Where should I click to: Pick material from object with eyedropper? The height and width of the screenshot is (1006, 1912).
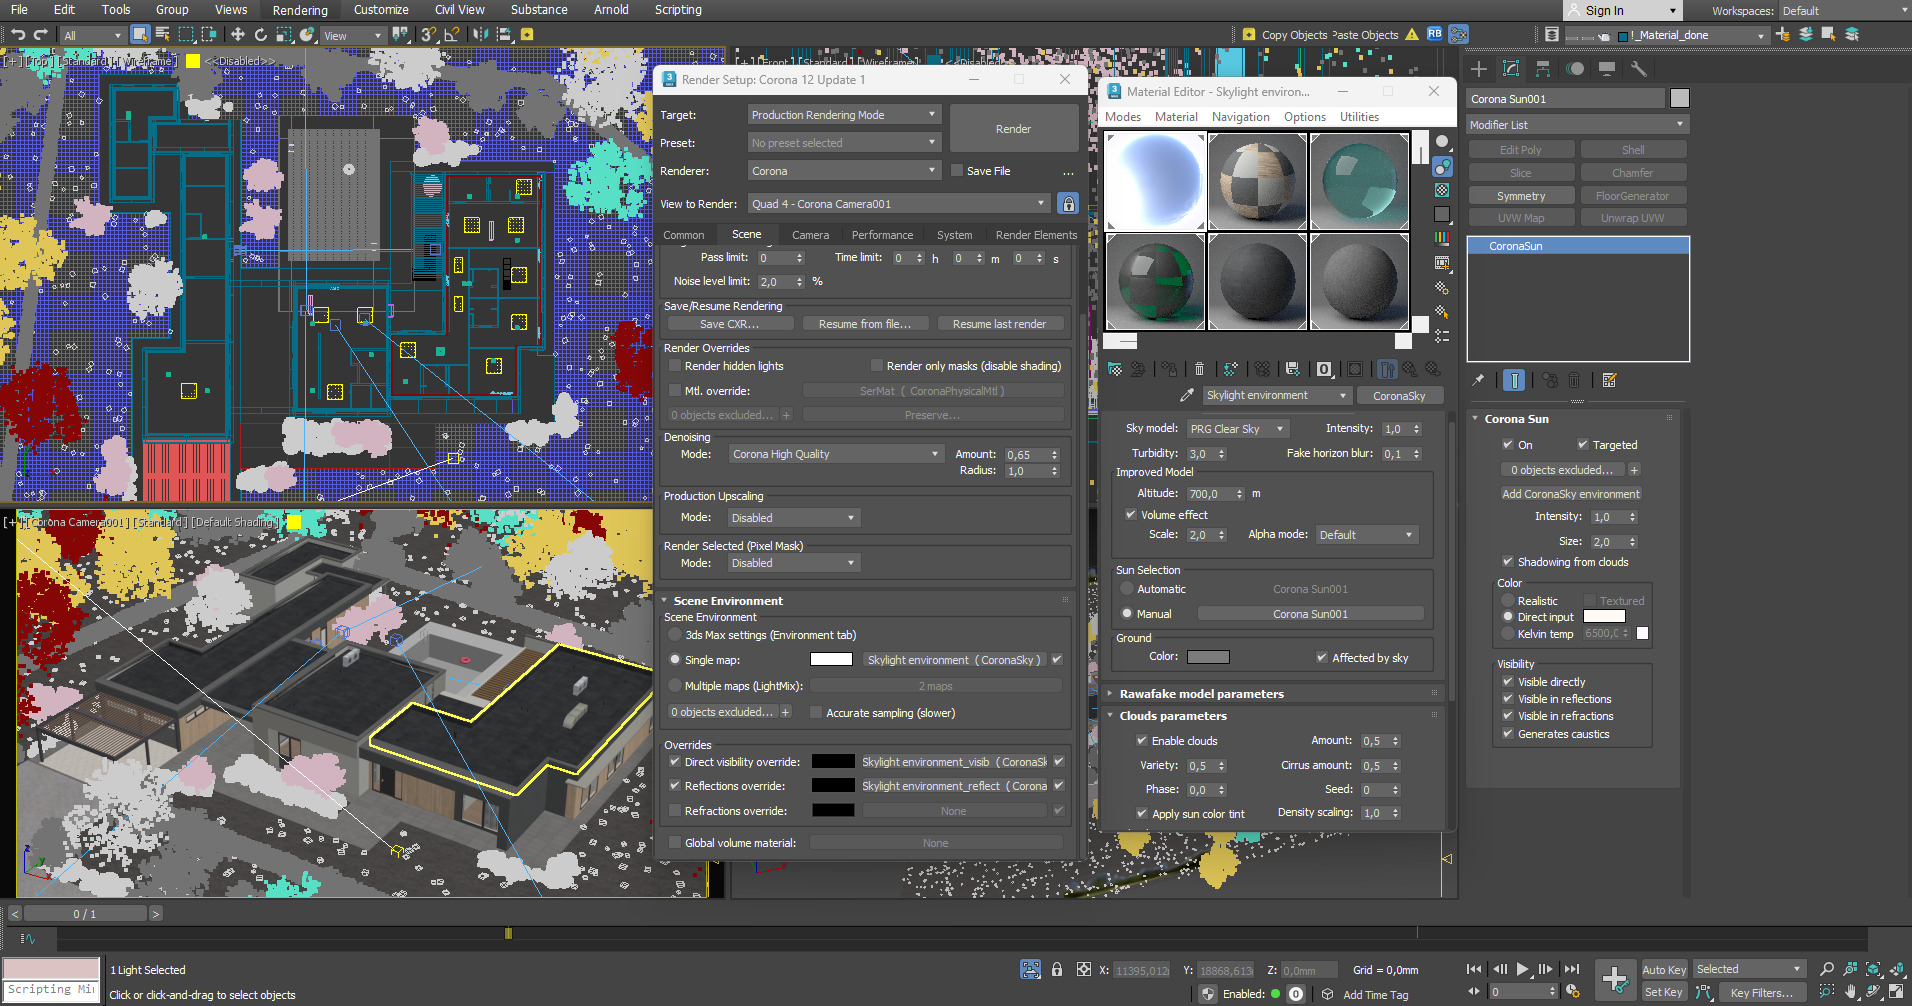1187,396
